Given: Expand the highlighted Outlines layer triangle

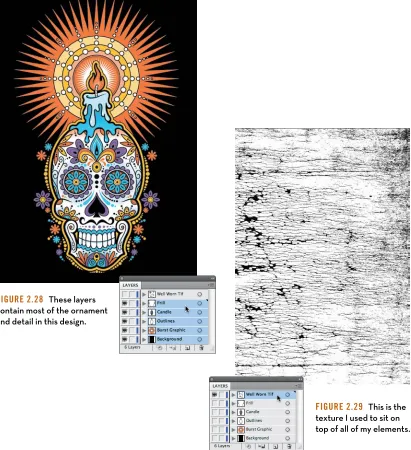Looking at the screenshot, I should point(144,321).
